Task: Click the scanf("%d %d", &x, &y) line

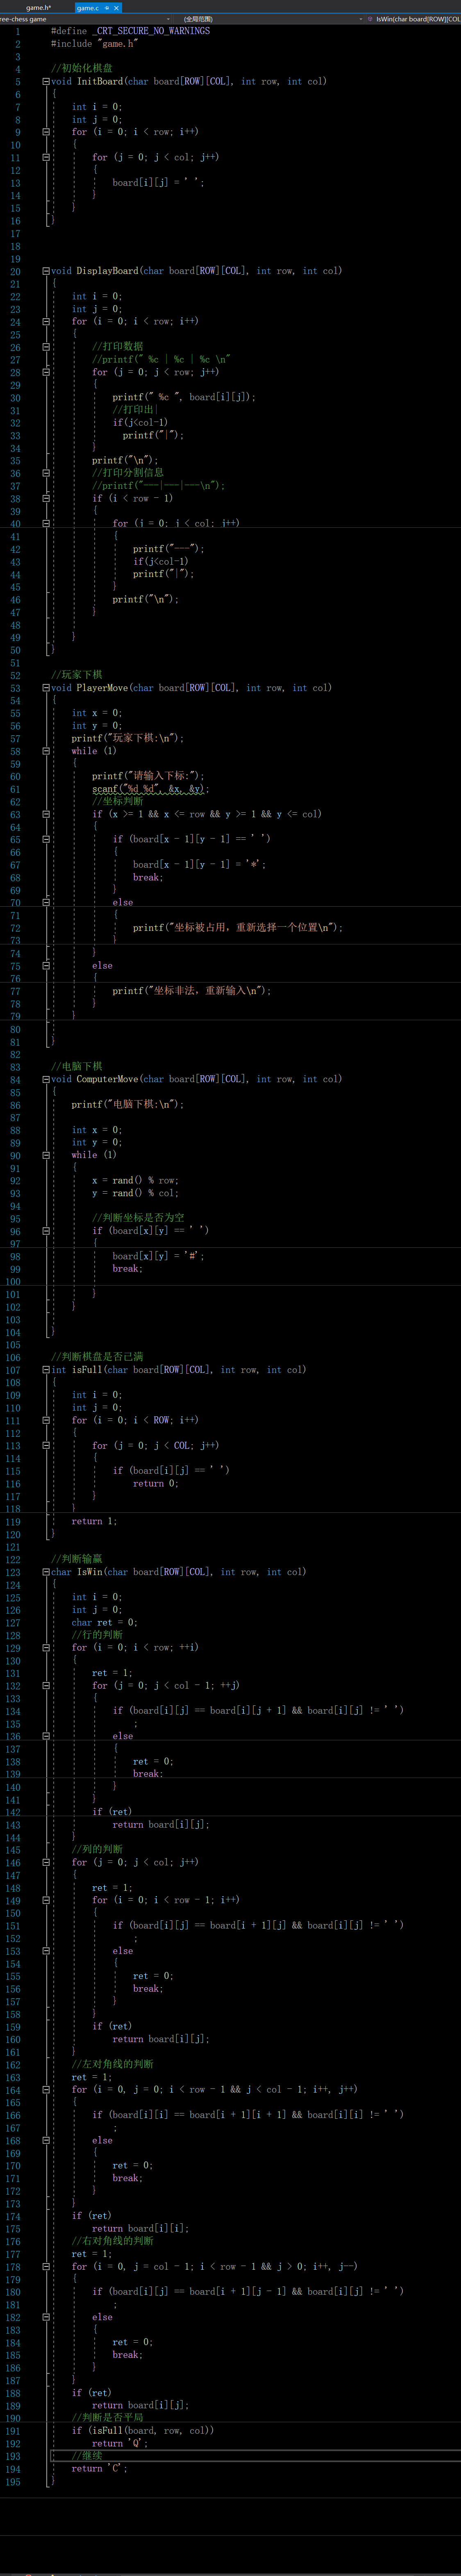Action: [x=150, y=788]
